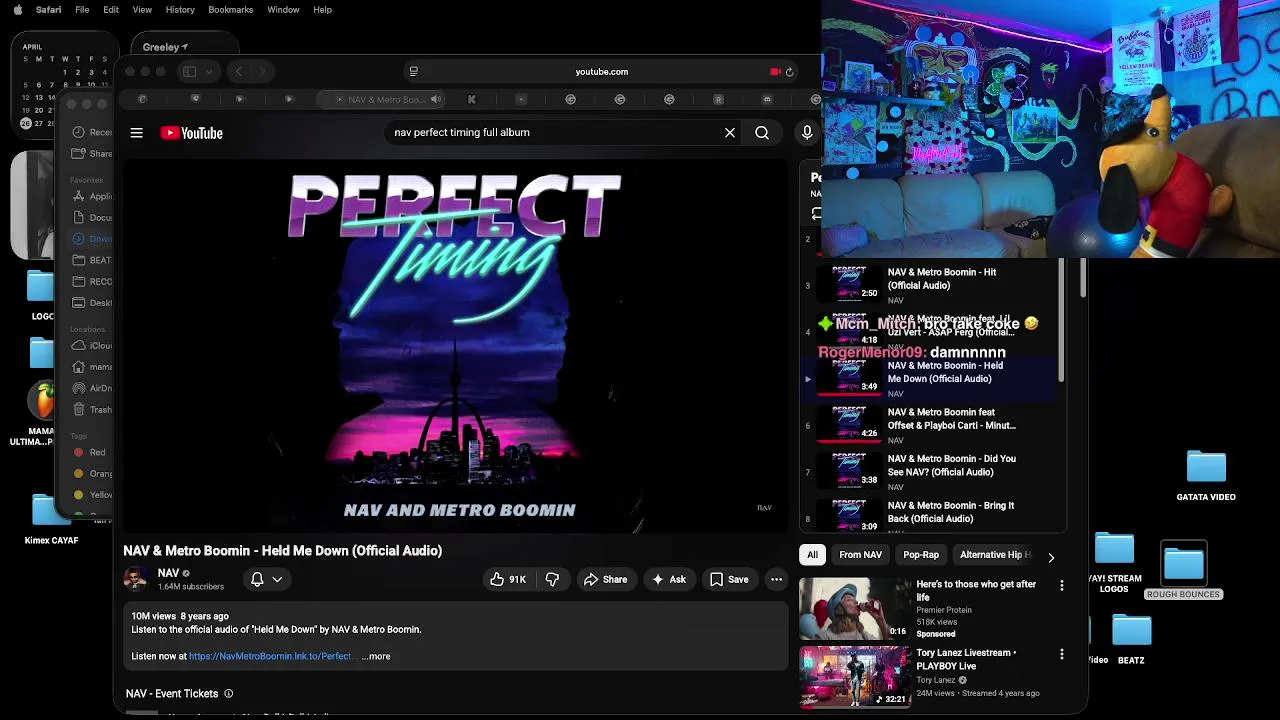Open the NavMetroBoomin.lnk.to link
This screenshot has height=720, width=1280.
(270, 656)
